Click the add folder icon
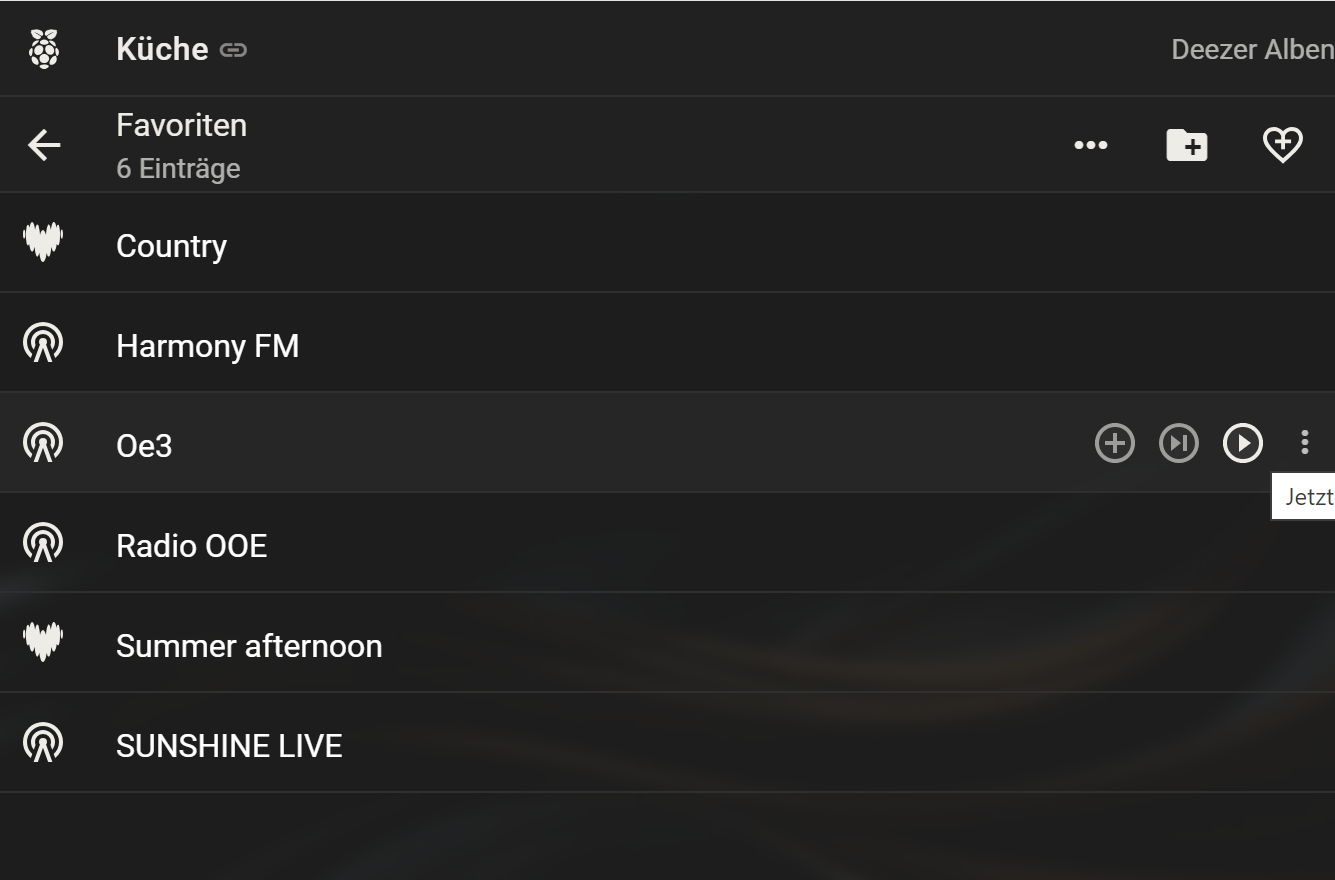This screenshot has height=880, width=1335. 1187,145
